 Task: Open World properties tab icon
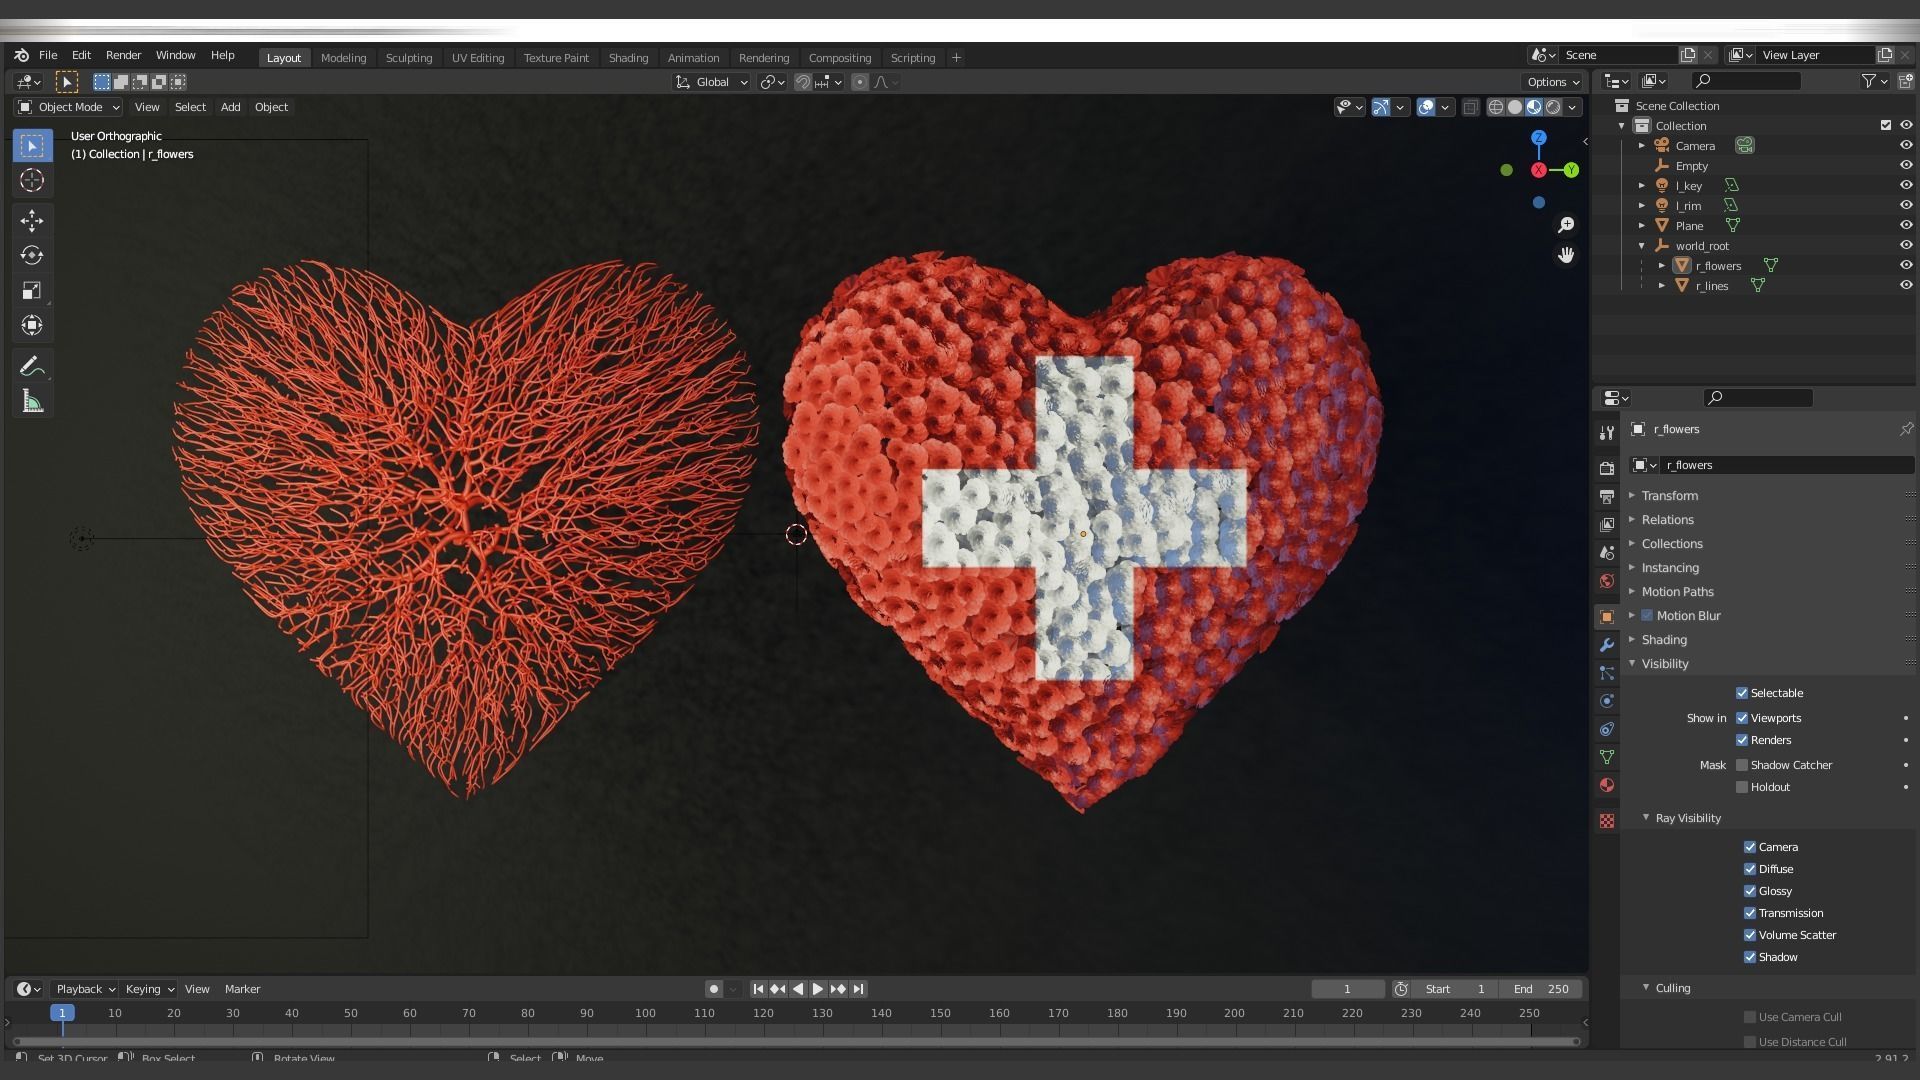1607,581
